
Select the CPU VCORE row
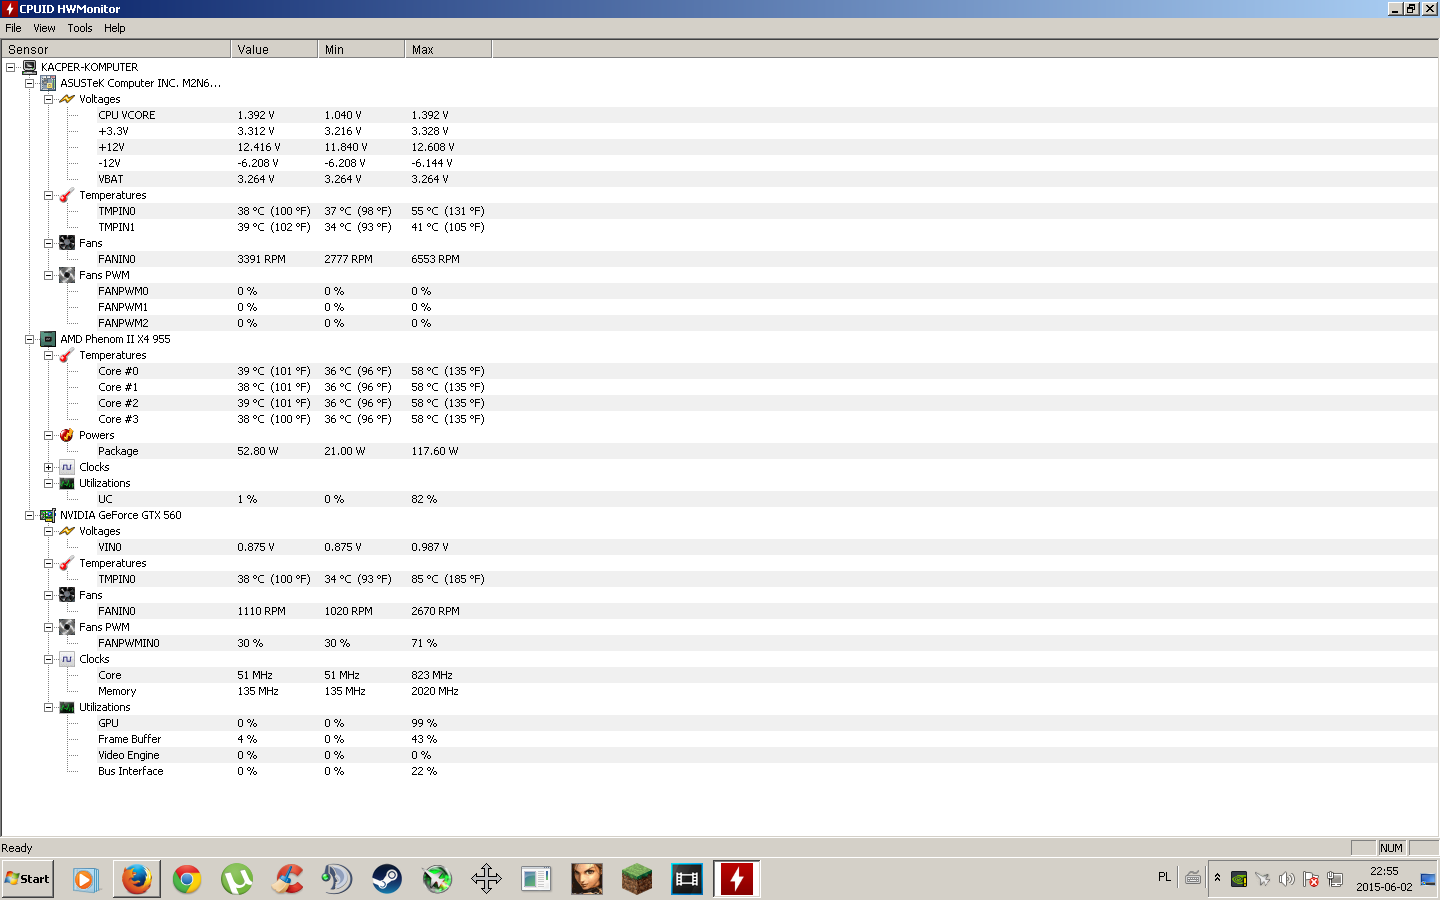click(x=719, y=115)
